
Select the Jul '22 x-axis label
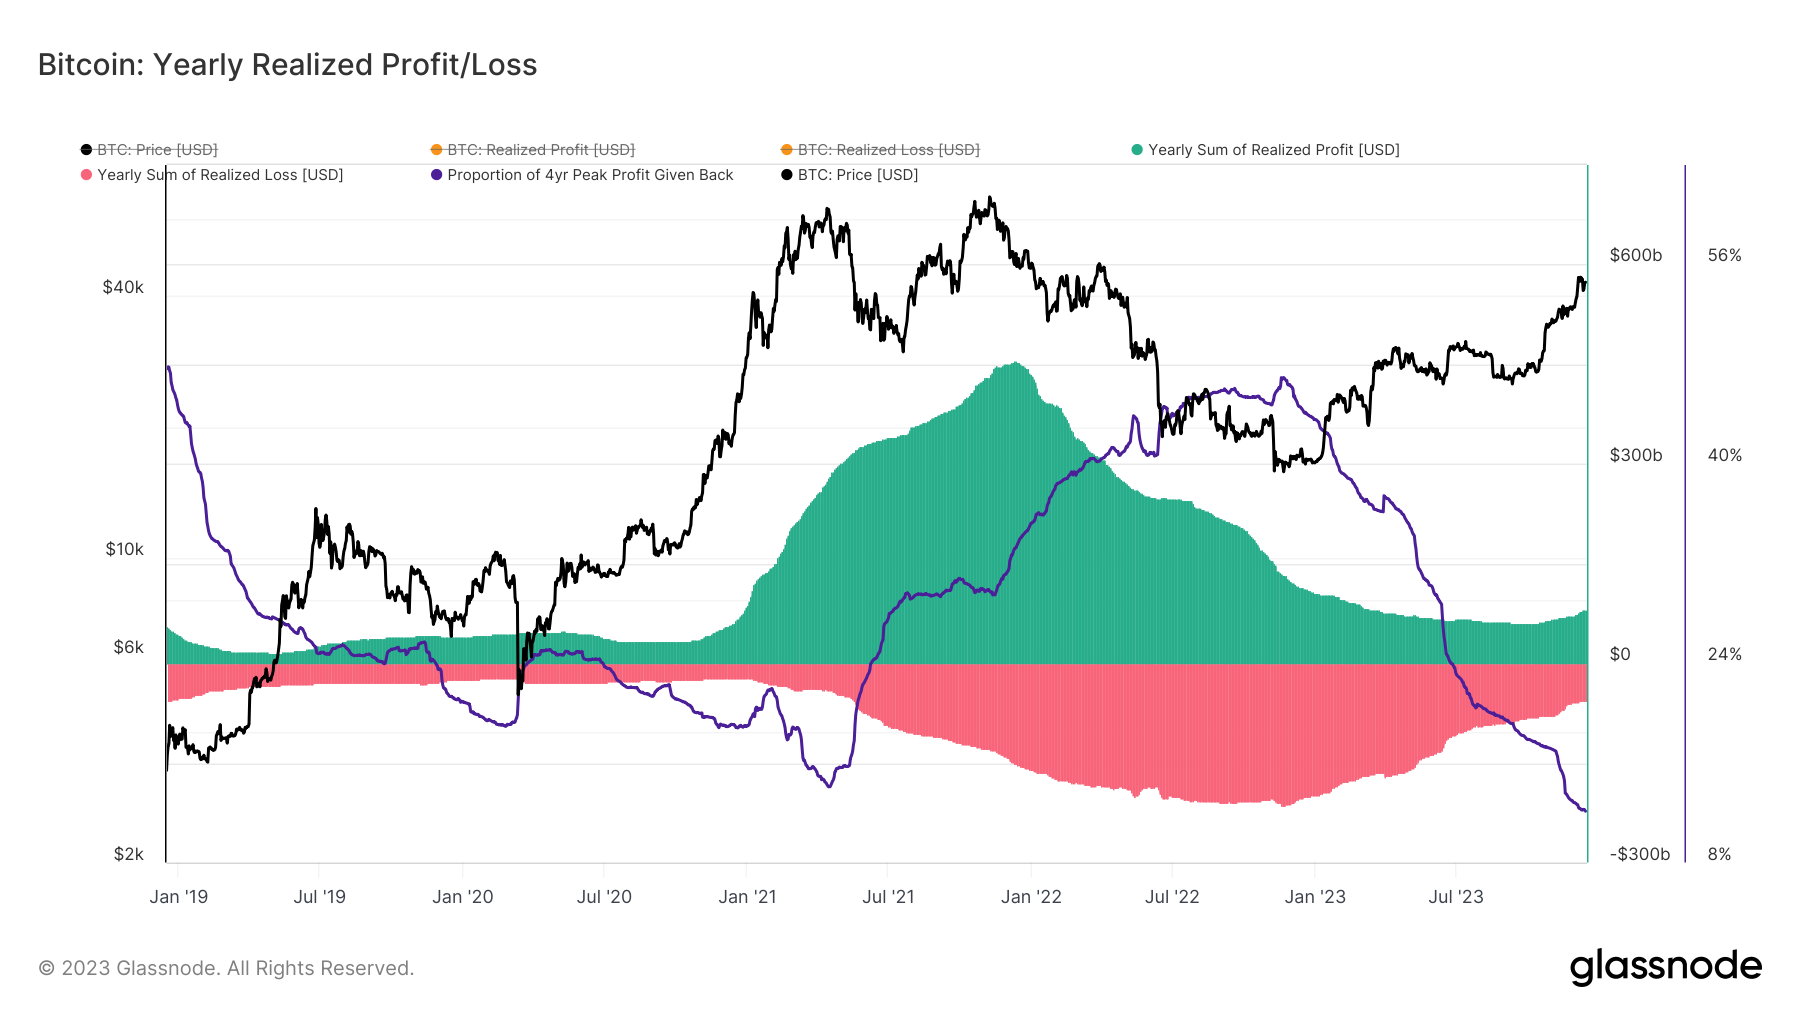(1172, 897)
